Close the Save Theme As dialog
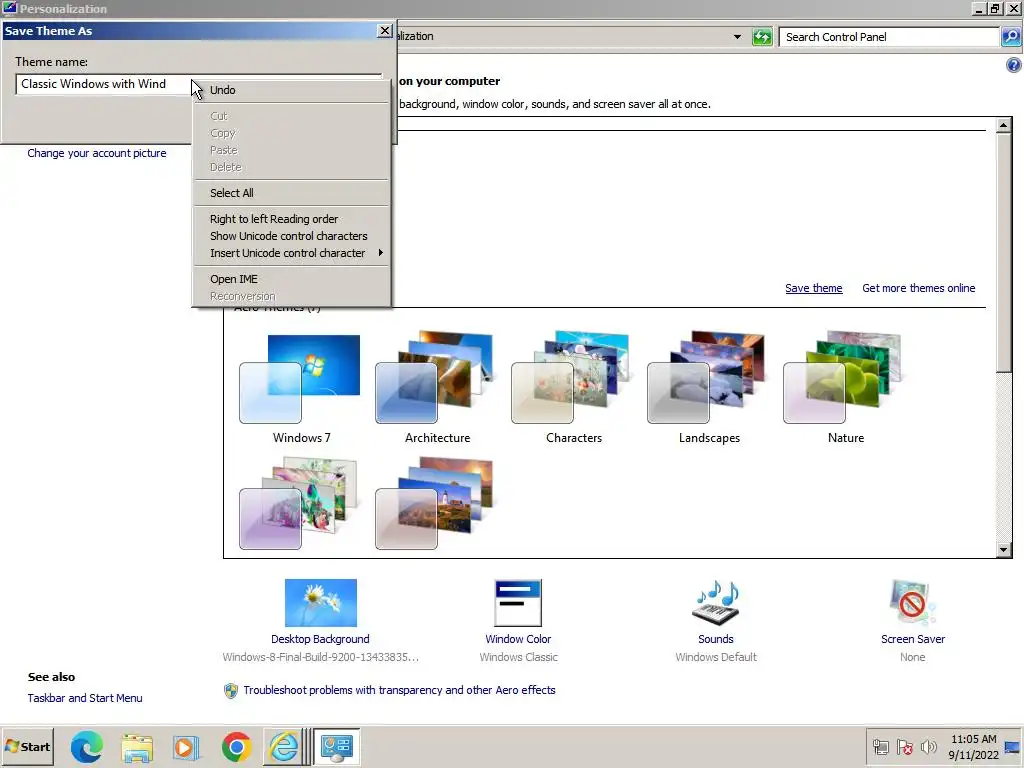Screen dimensions: 1024x768 point(385,31)
